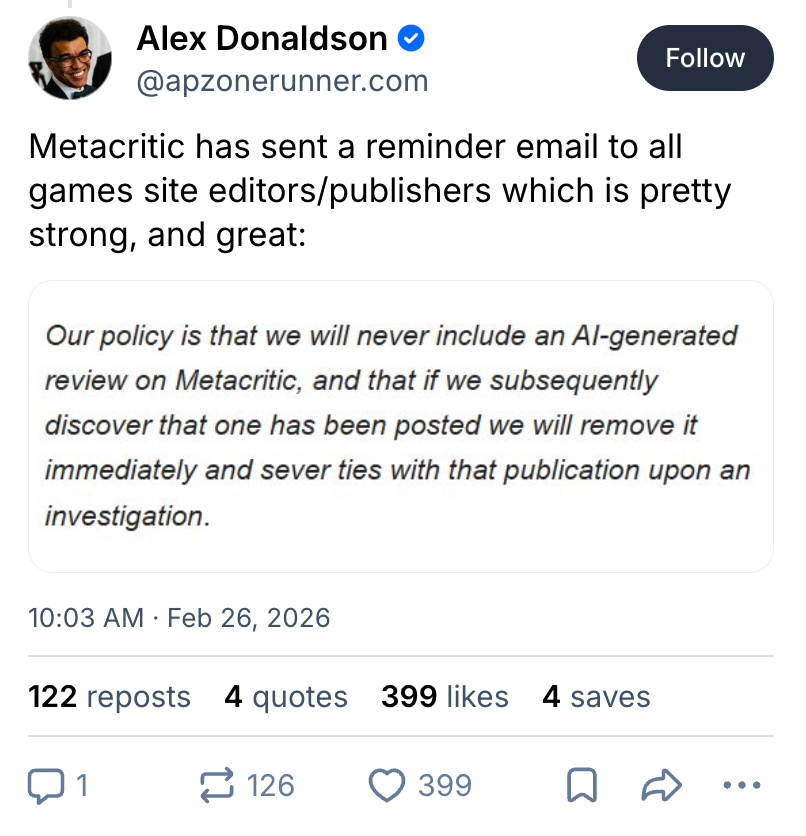This screenshot has width=806, height=836.
Task: Click the repost icon below the post
Action: click(x=215, y=786)
